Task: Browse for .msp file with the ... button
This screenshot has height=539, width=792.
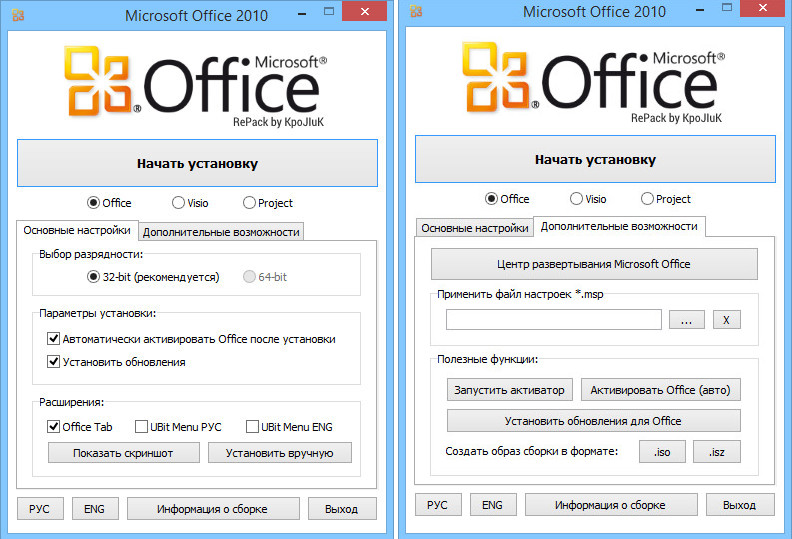Action: pyautogui.click(x=685, y=320)
